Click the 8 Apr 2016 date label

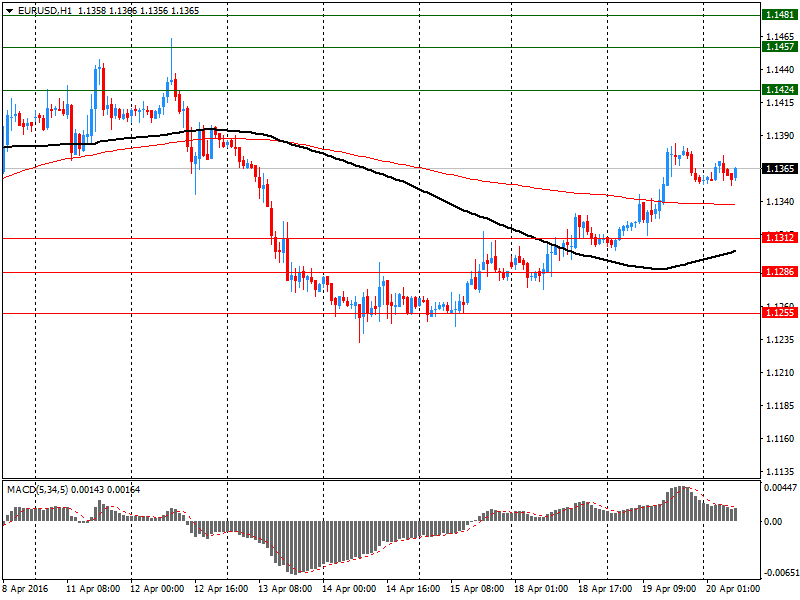pos(25,589)
